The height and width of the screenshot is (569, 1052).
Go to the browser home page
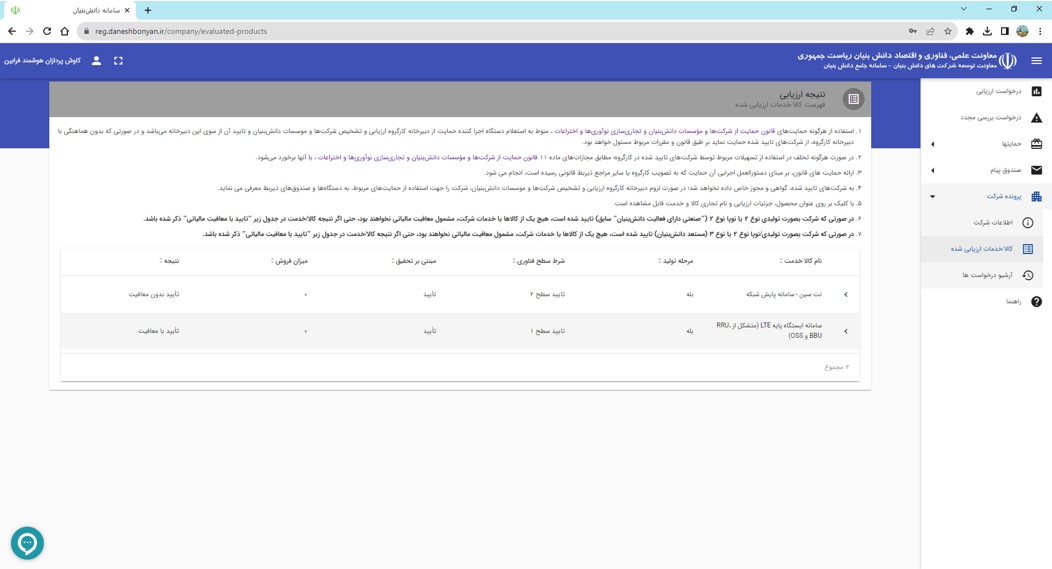pyautogui.click(x=64, y=31)
